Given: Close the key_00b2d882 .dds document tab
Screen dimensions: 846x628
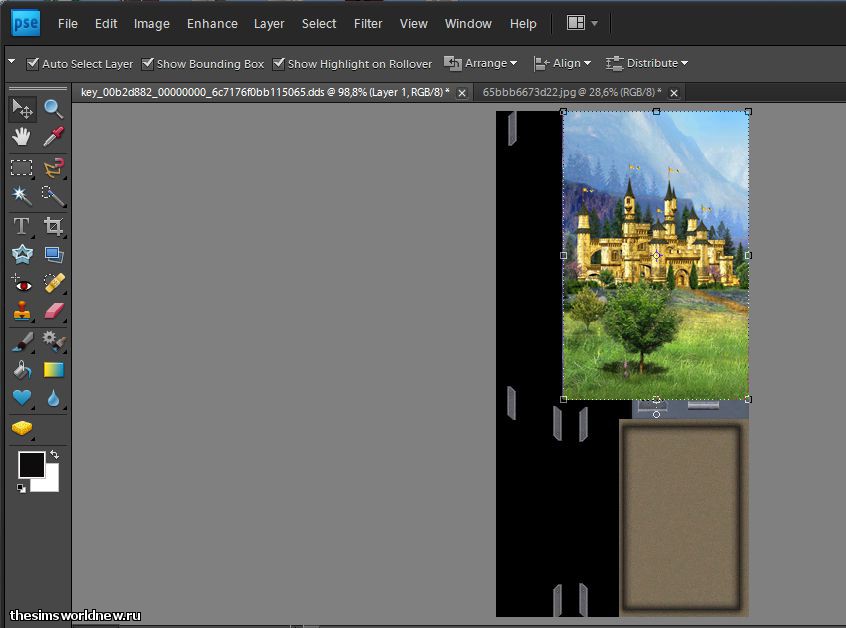Looking at the screenshot, I should point(462,93).
